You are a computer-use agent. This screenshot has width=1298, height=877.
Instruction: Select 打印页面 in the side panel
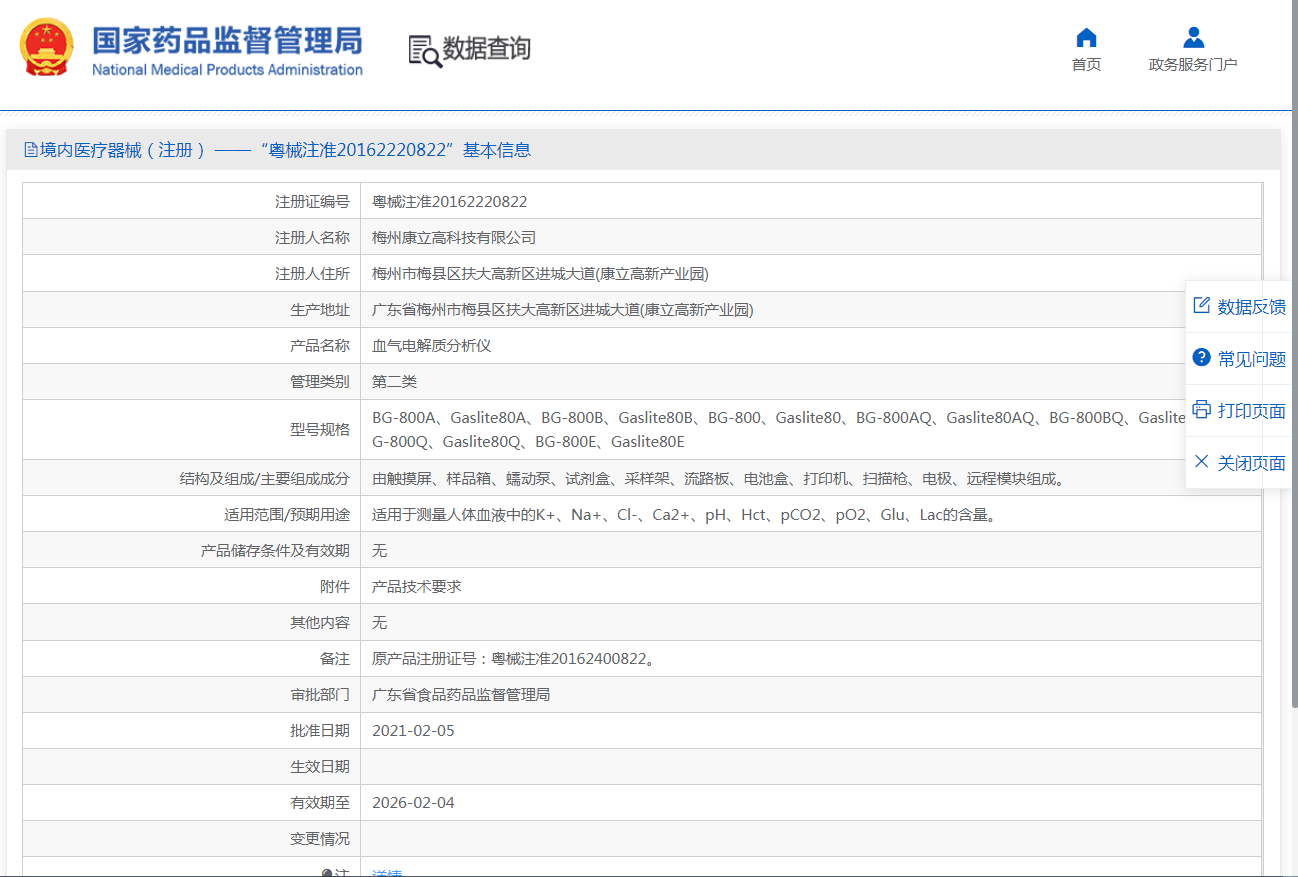click(x=1252, y=411)
